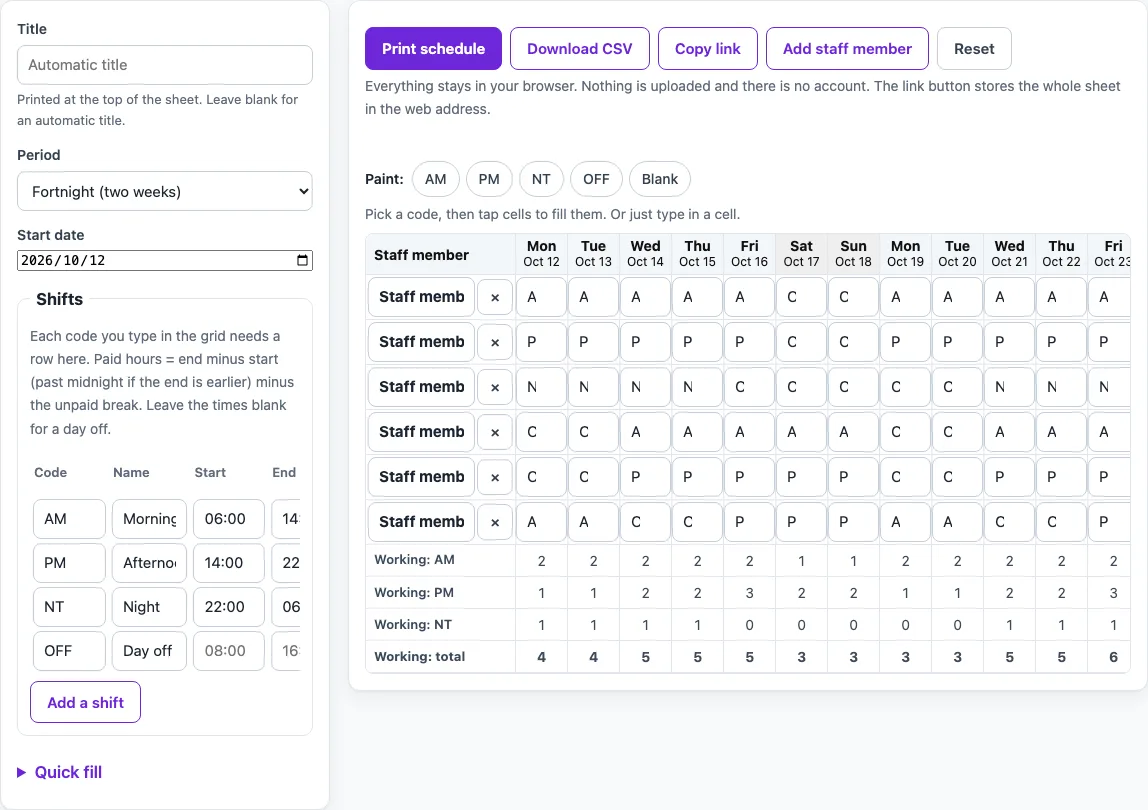Edit the PM shift code field
This screenshot has width=1148, height=810.
pyautogui.click(x=70, y=562)
